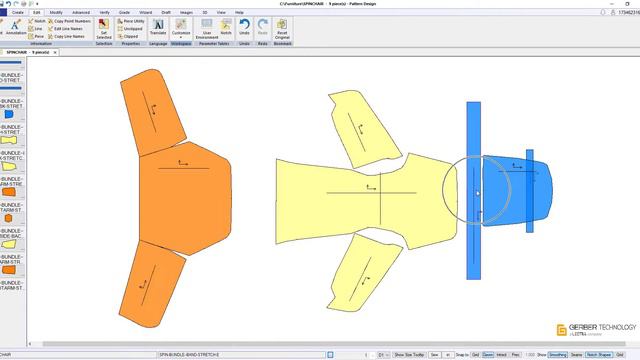The image size is (640, 360).
Task: Toggle Show Smoothing in status bar
Action: point(558,355)
